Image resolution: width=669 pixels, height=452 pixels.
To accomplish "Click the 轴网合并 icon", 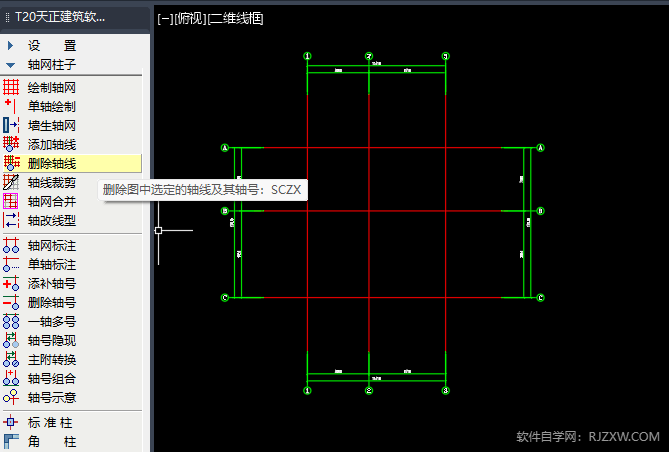I will point(11,201).
